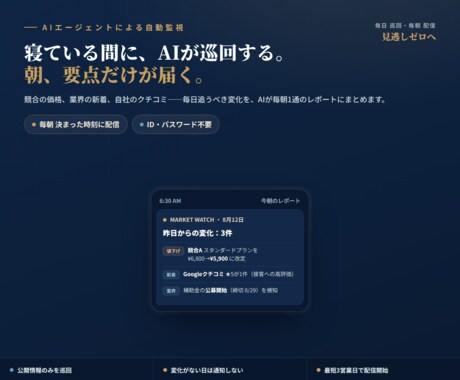Click 昨日からの変化：3件 title
Image resolution: width=460 pixels, height=380 pixels.
pos(197,233)
